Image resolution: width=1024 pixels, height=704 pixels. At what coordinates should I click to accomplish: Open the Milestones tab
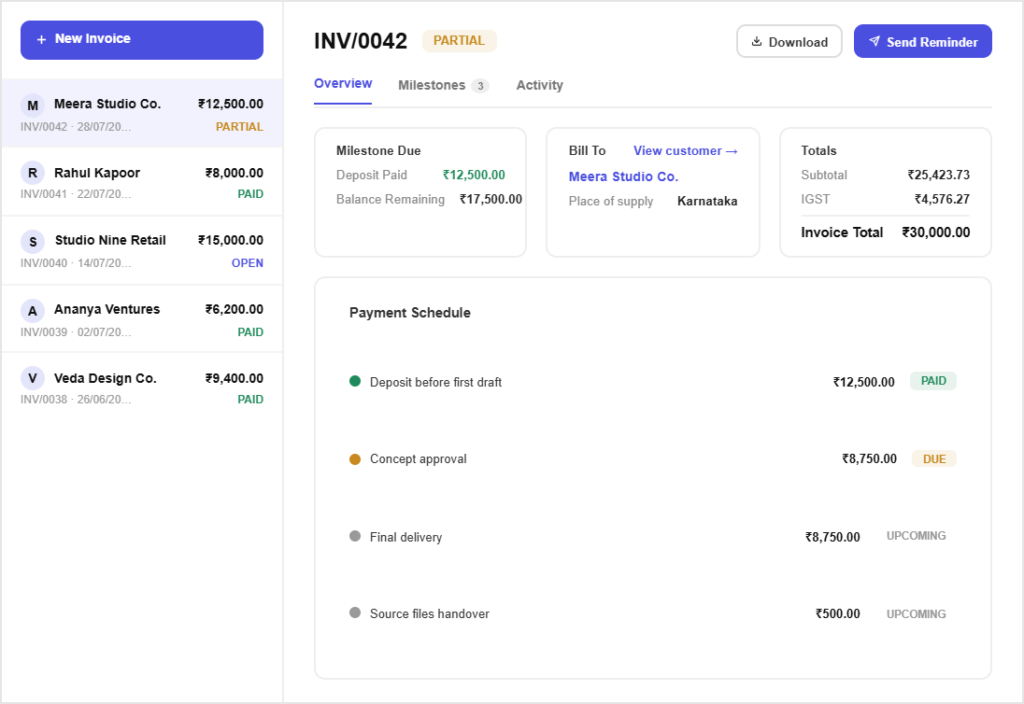pos(443,85)
